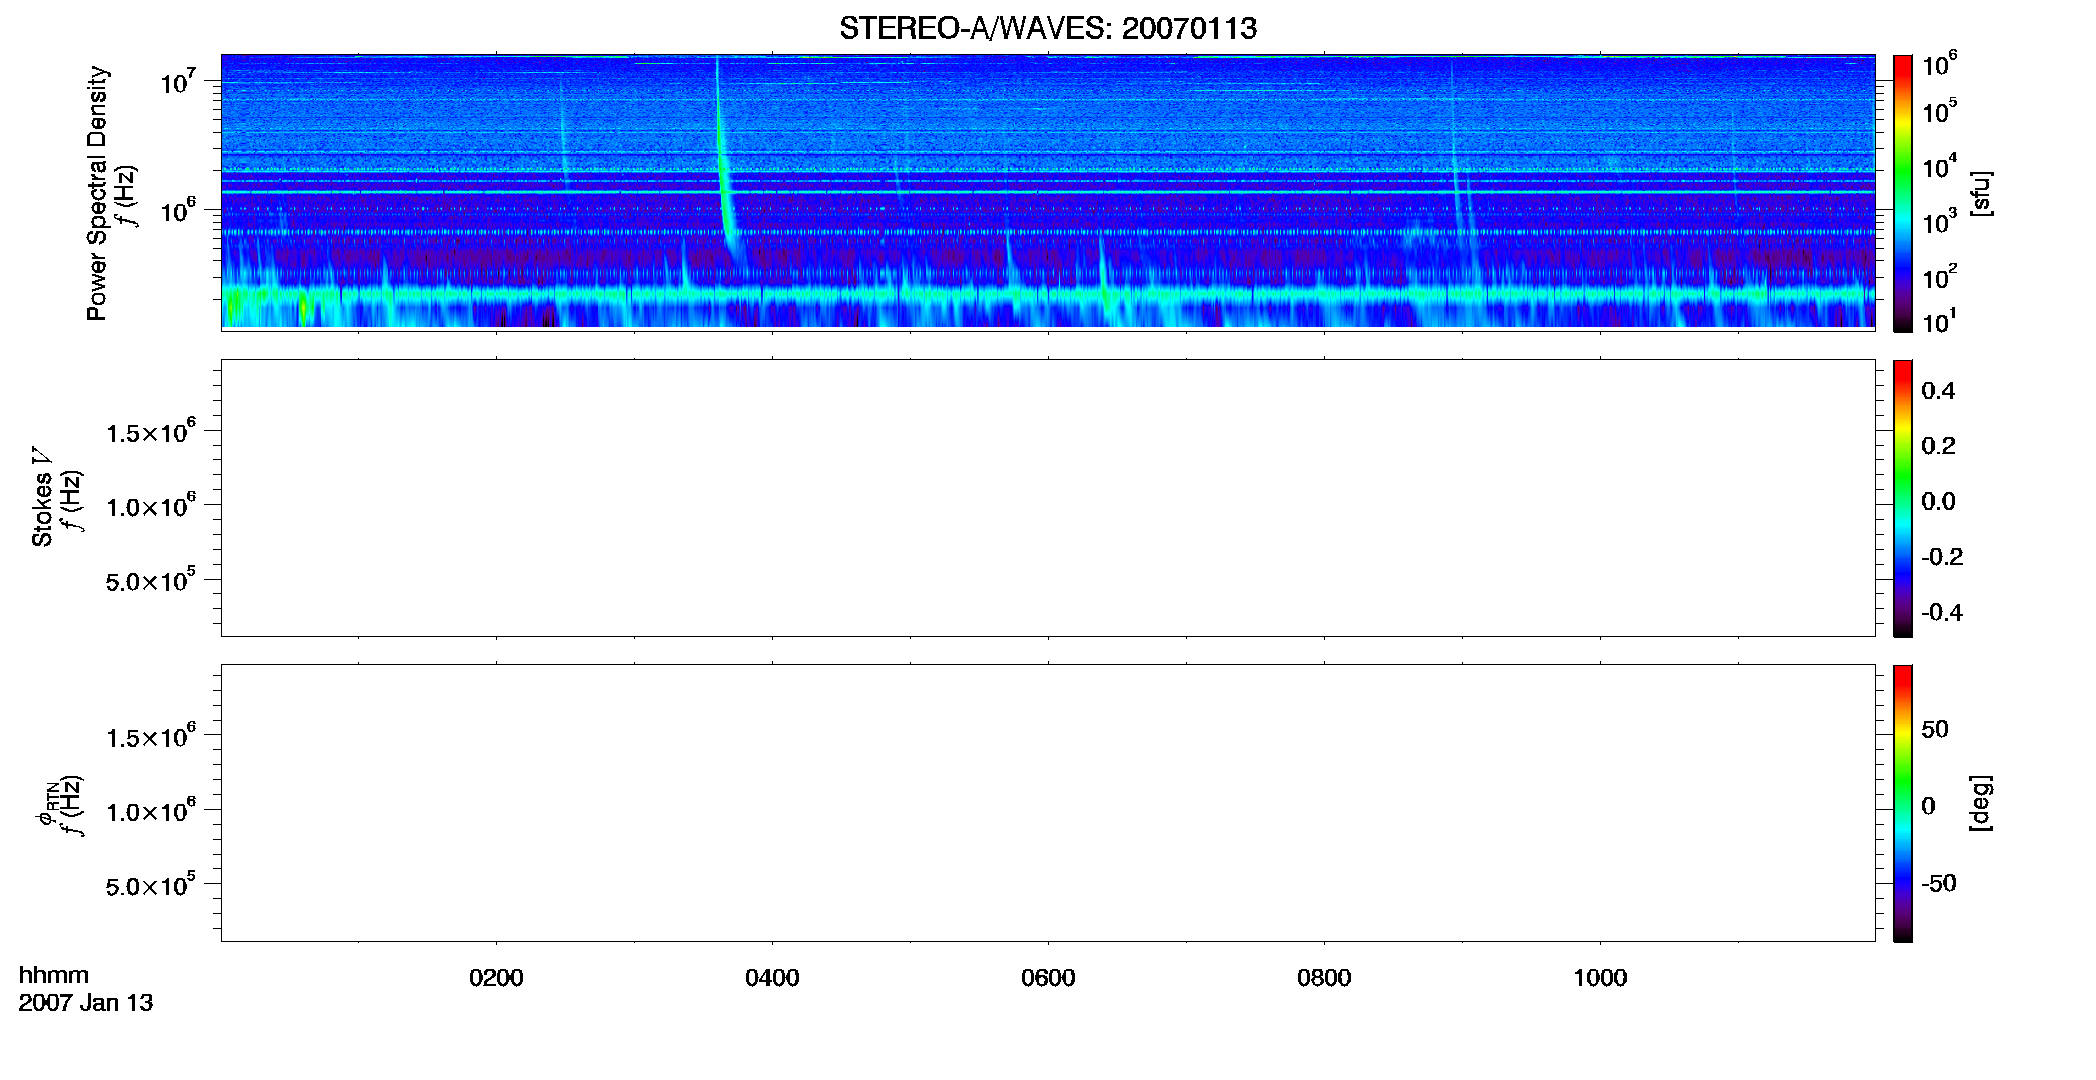Click the 1.5×10^6 tick in Stokes panel
2096x1080 pixels.
(x=151, y=432)
